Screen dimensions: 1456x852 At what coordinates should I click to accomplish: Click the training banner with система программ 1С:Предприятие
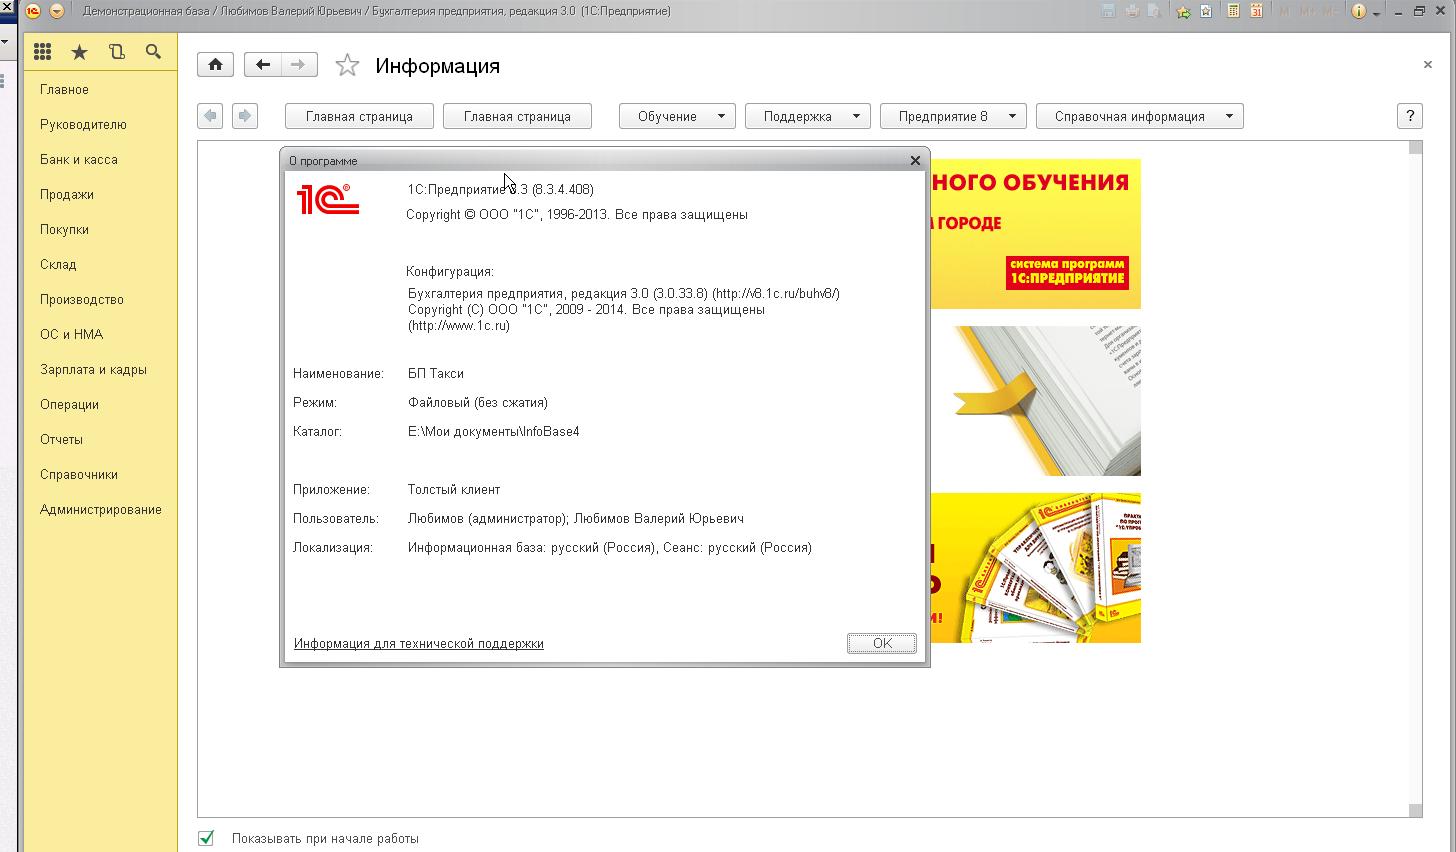click(x=1035, y=233)
